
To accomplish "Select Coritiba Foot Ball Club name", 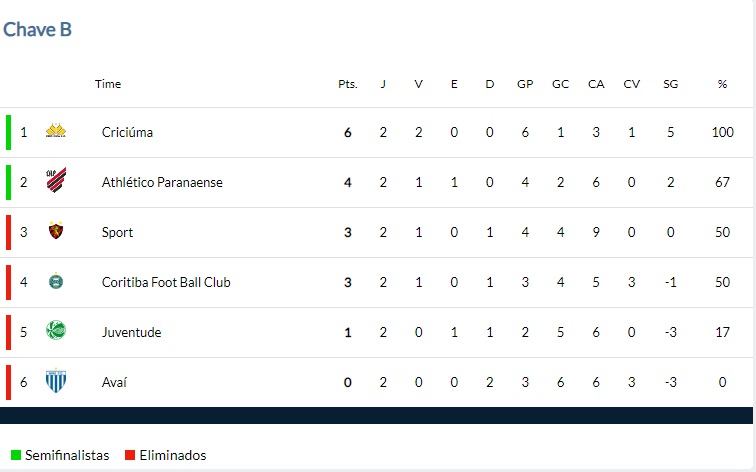I will 166,282.
